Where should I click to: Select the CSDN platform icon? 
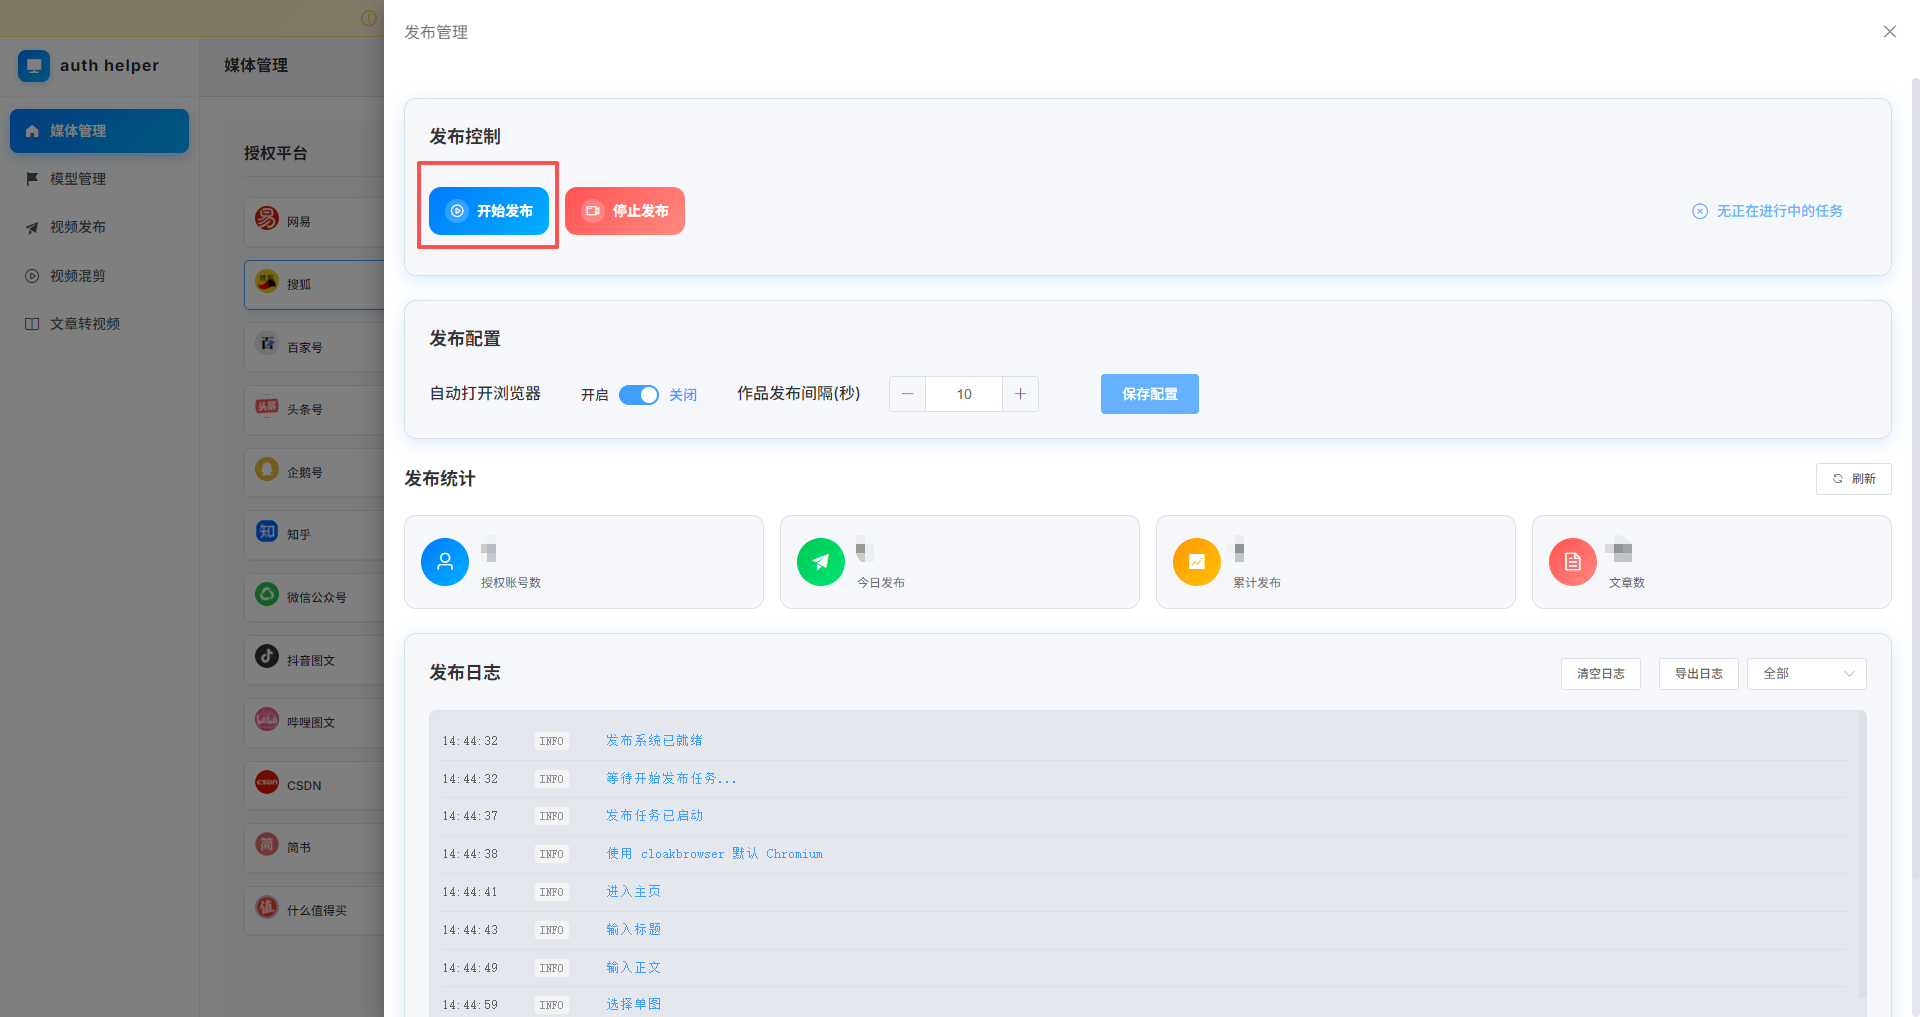click(267, 782)
